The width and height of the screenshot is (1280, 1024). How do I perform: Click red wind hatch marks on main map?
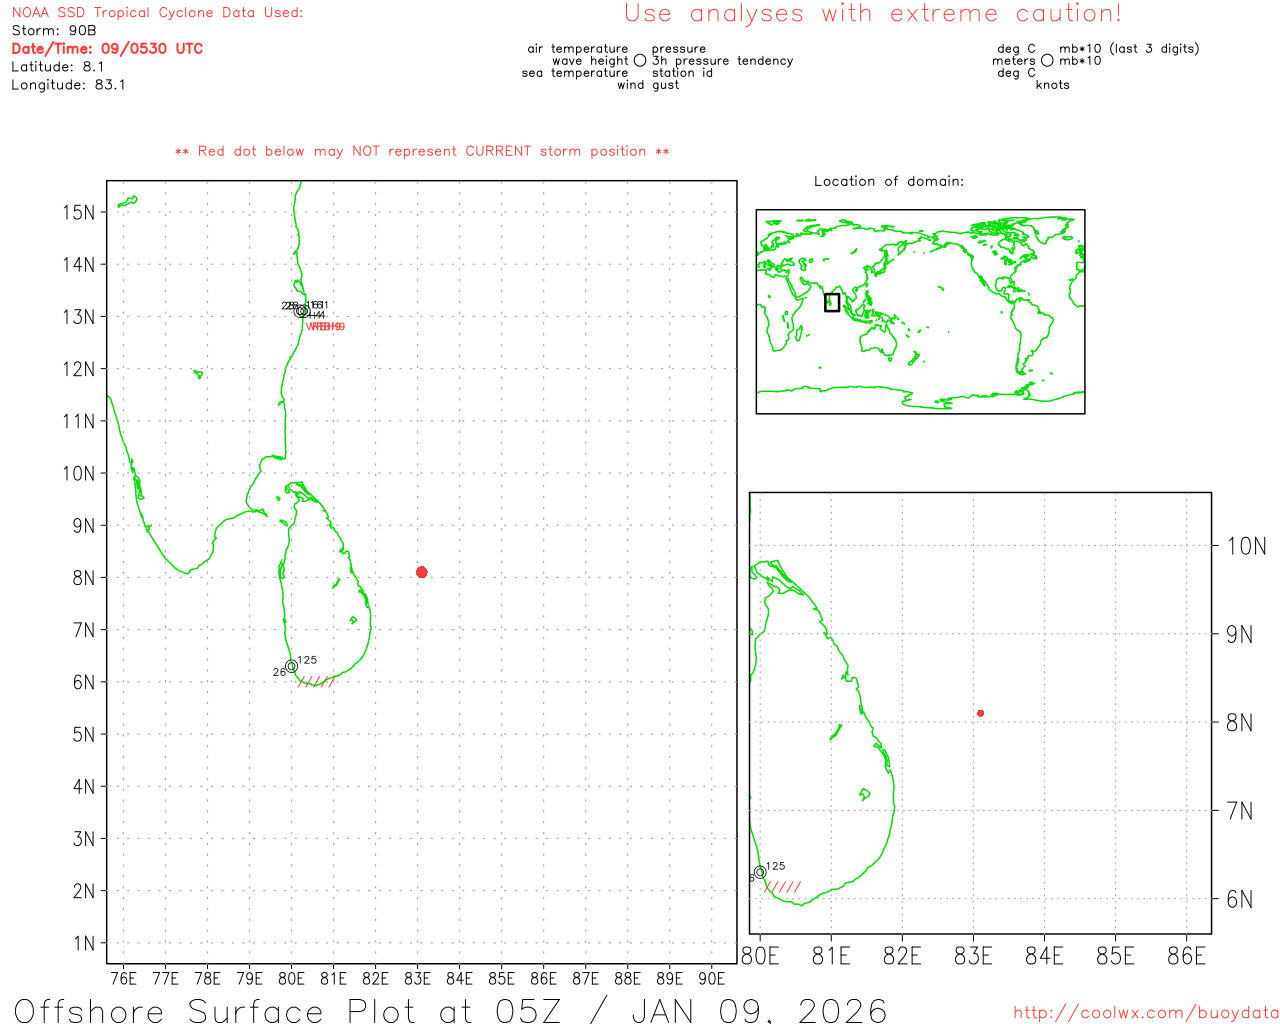click(x=316, y=681)
